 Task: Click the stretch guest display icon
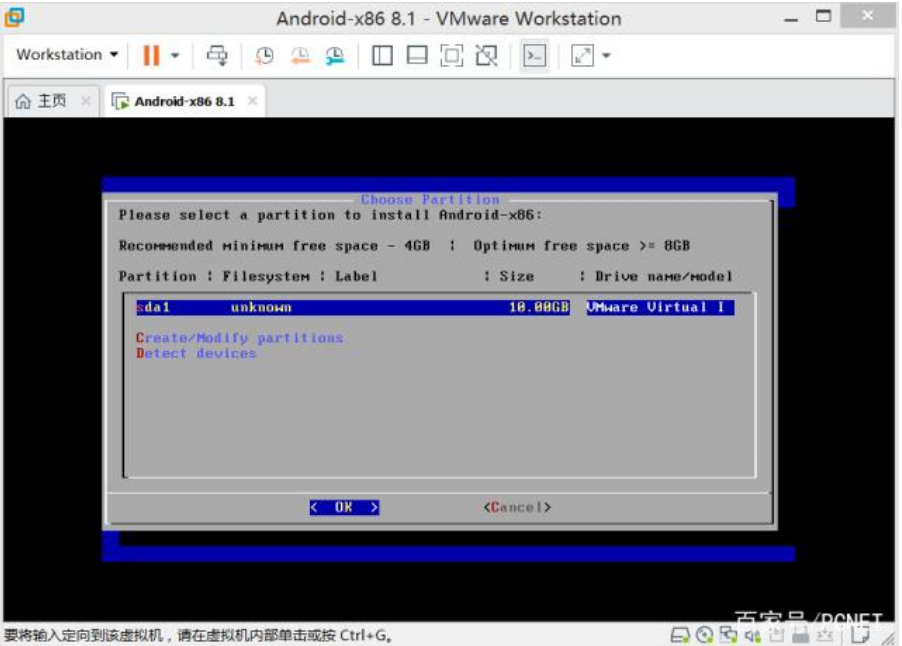[582, 56]
